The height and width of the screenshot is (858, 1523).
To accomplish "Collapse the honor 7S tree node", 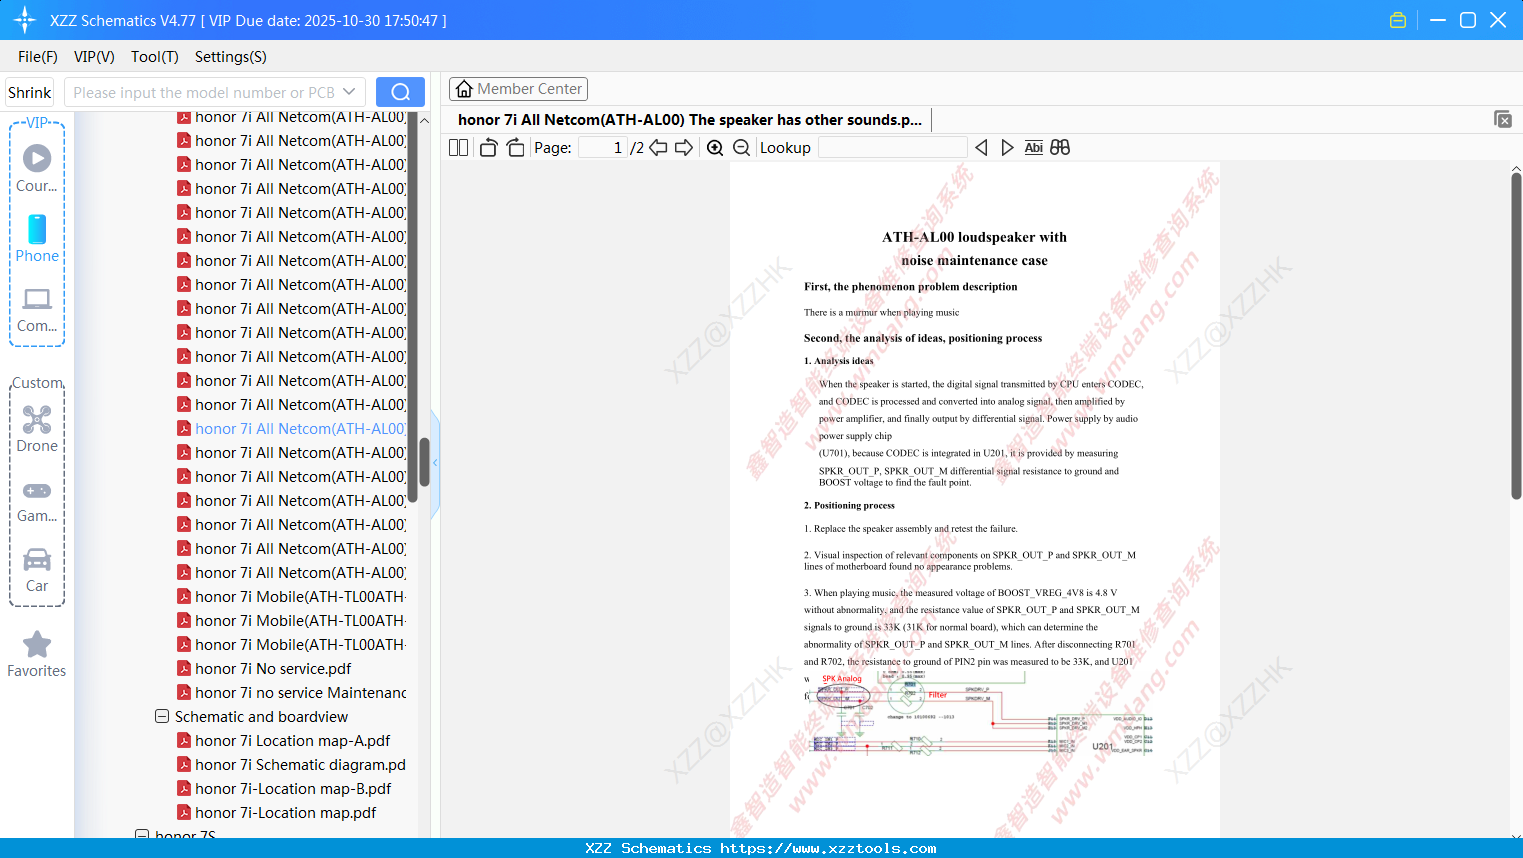I will coord(142,835).
